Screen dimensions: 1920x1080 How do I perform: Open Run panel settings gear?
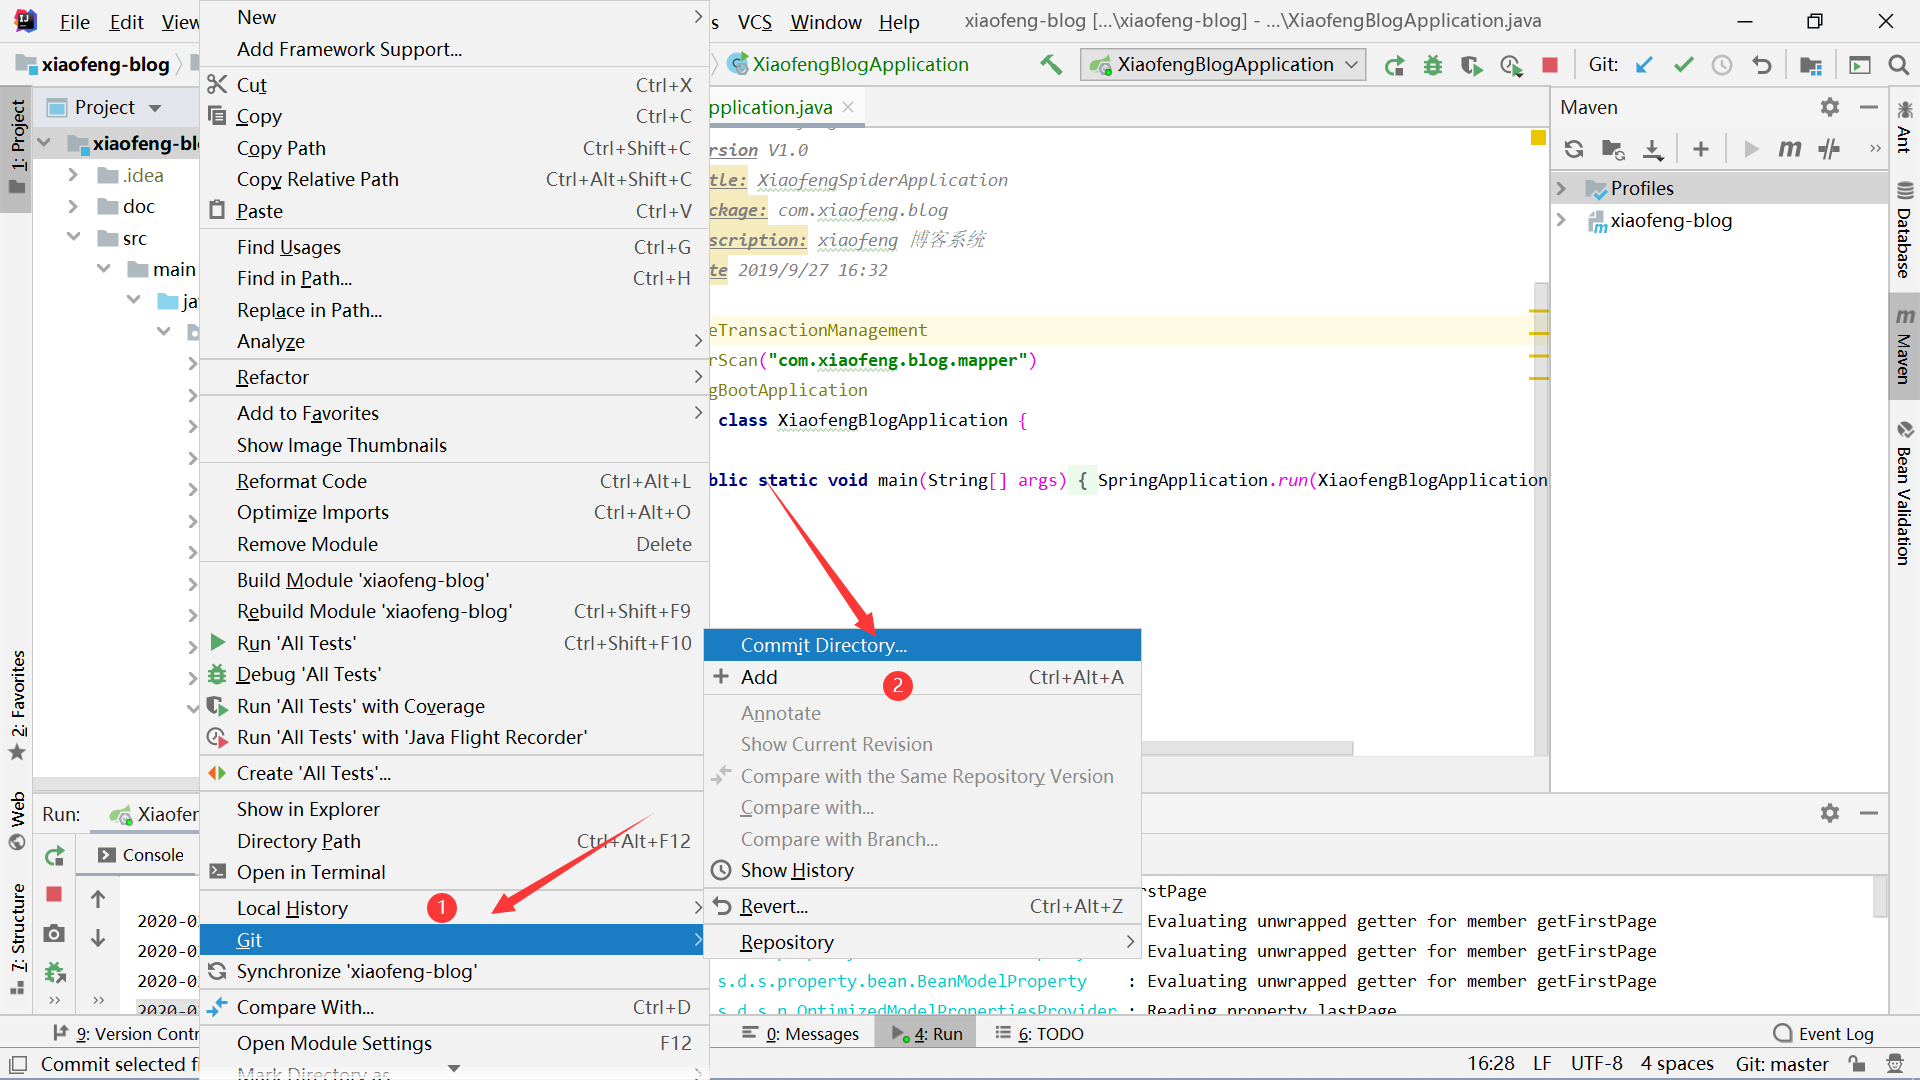click(x=1829, y=813)
